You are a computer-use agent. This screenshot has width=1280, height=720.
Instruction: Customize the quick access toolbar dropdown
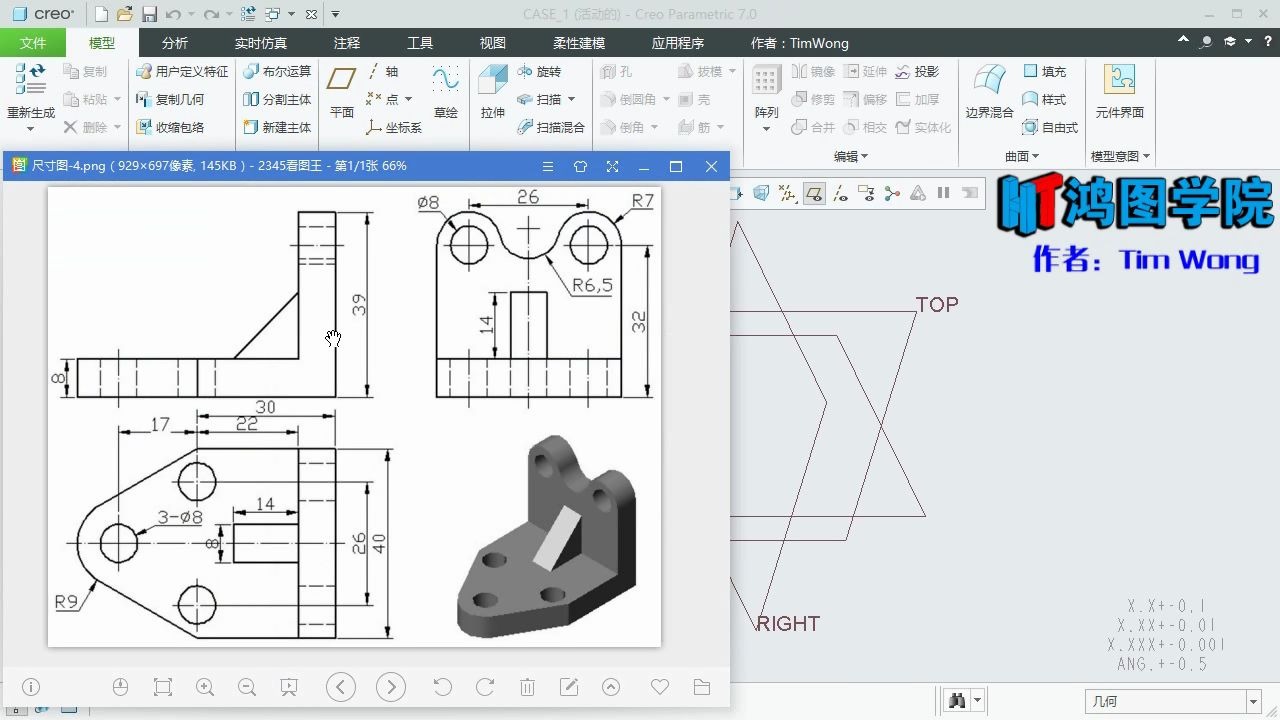click(335, 14)
